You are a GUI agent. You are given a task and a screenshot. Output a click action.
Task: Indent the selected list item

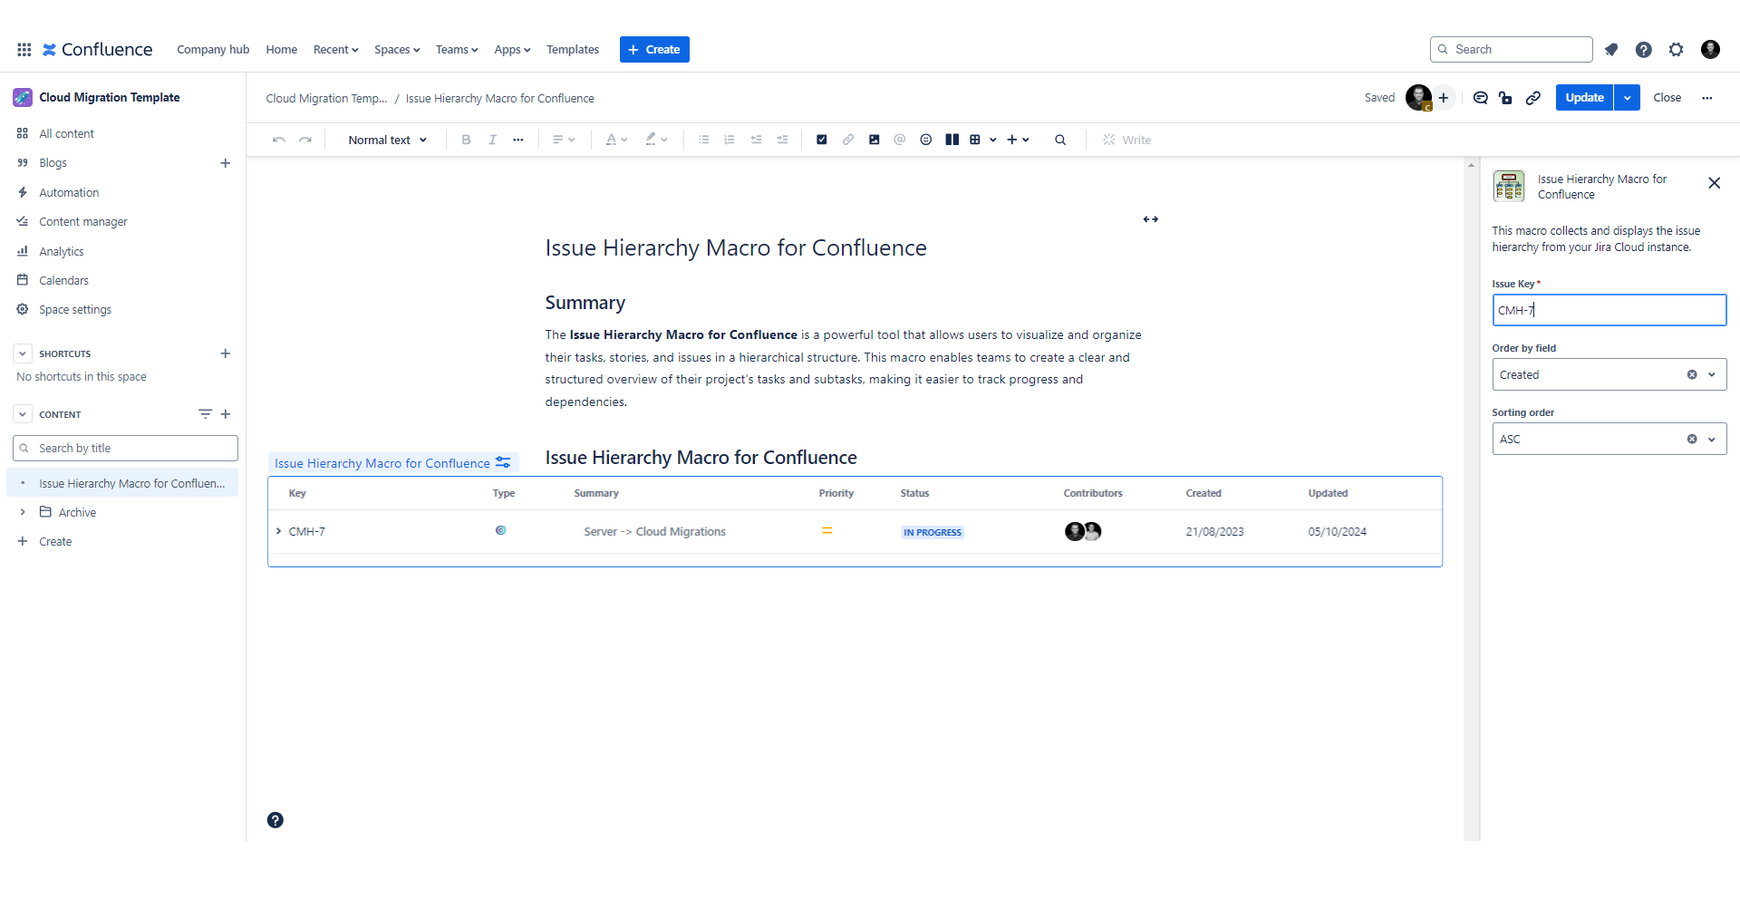pyautogui.click(x=782, y=140)
